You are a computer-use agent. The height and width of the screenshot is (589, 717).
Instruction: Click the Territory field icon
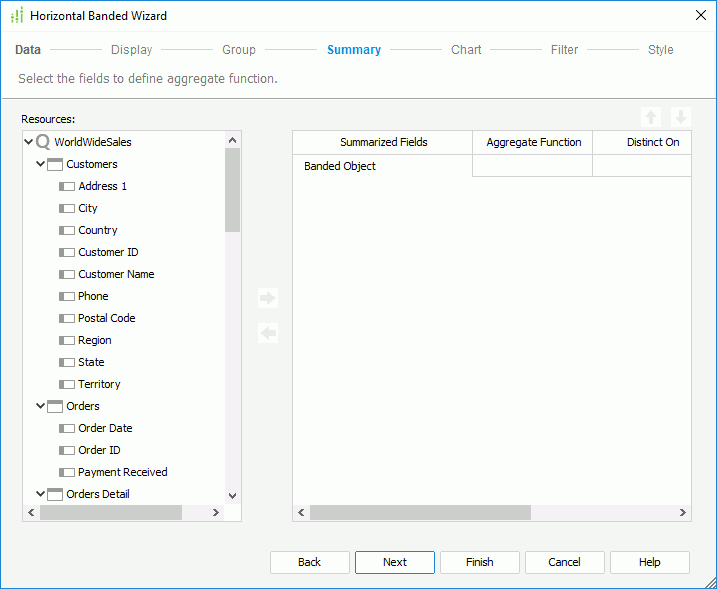coord(67,384)
